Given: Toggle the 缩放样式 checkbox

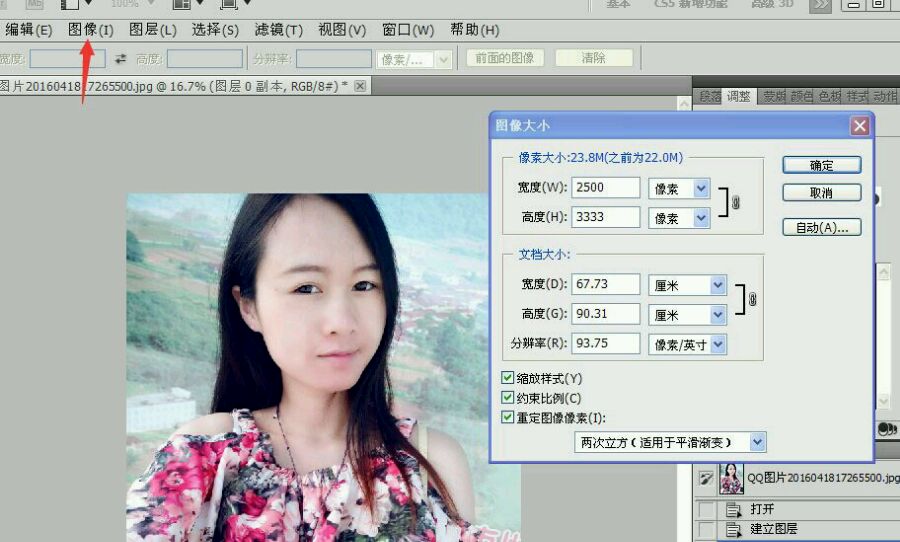Looking at the screenshot, I should click(509, 379).
